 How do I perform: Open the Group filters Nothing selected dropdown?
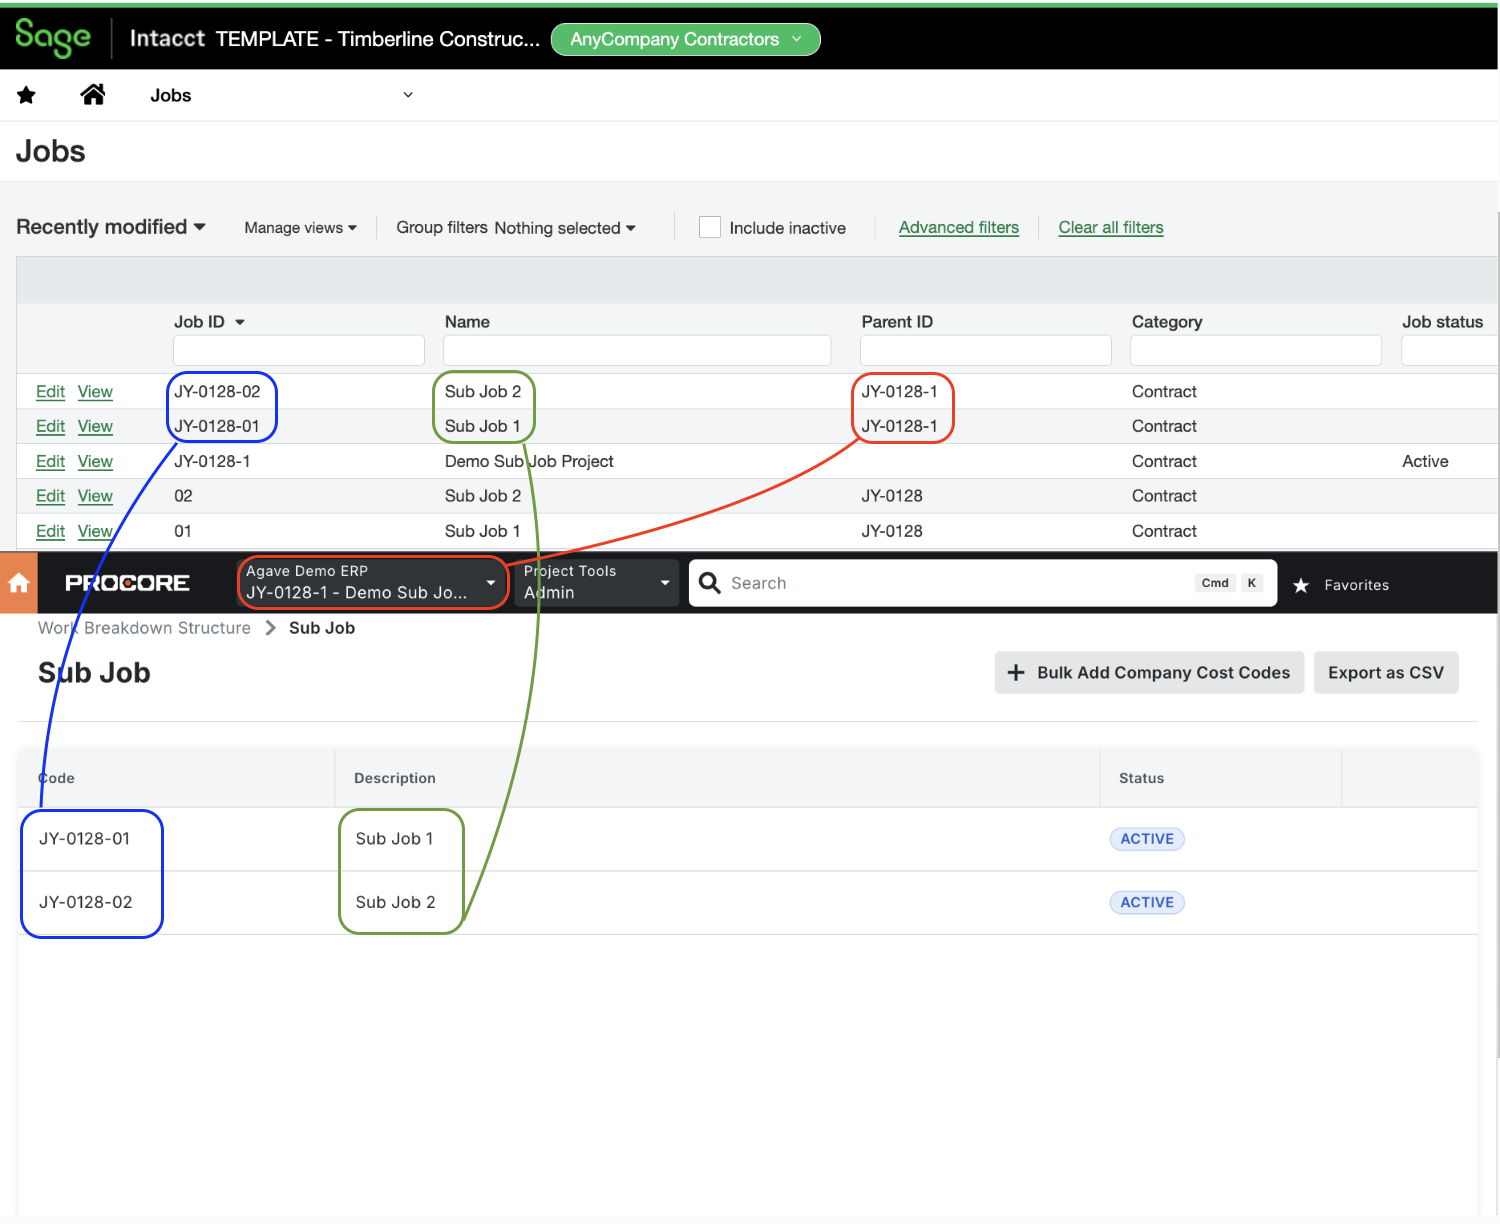[563, 227]
